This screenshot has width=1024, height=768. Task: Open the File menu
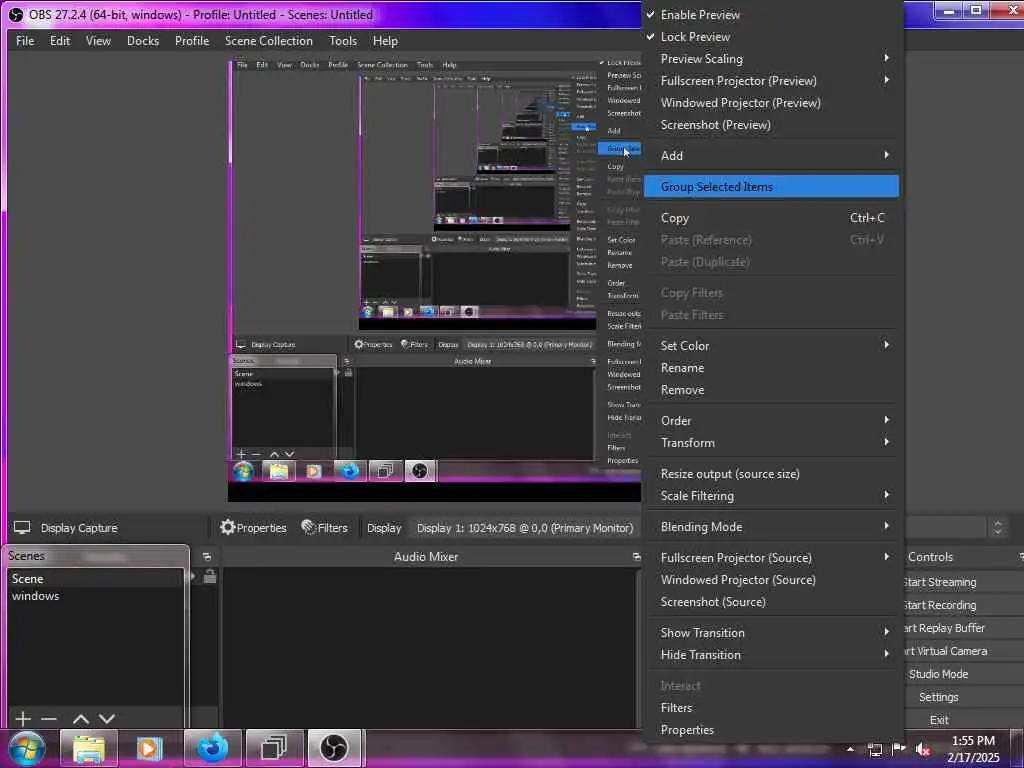[25, 40]
